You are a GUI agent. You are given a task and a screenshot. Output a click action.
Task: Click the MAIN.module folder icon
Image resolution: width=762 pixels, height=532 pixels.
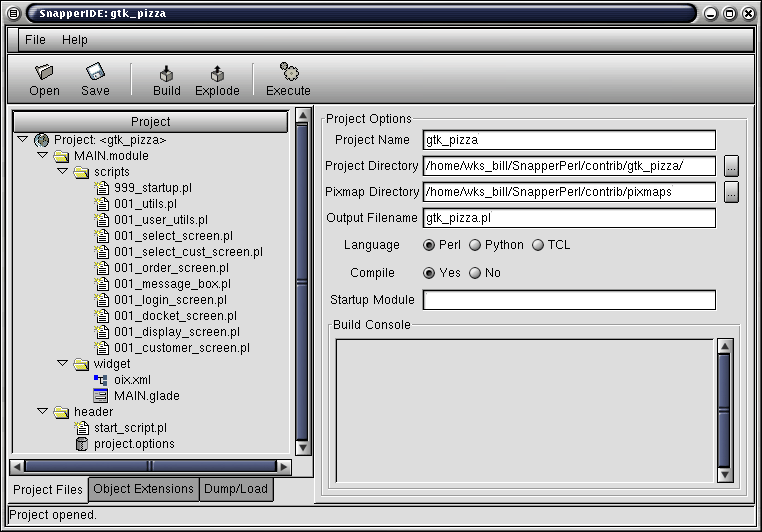pyautogui.click(x=61, y=156)
